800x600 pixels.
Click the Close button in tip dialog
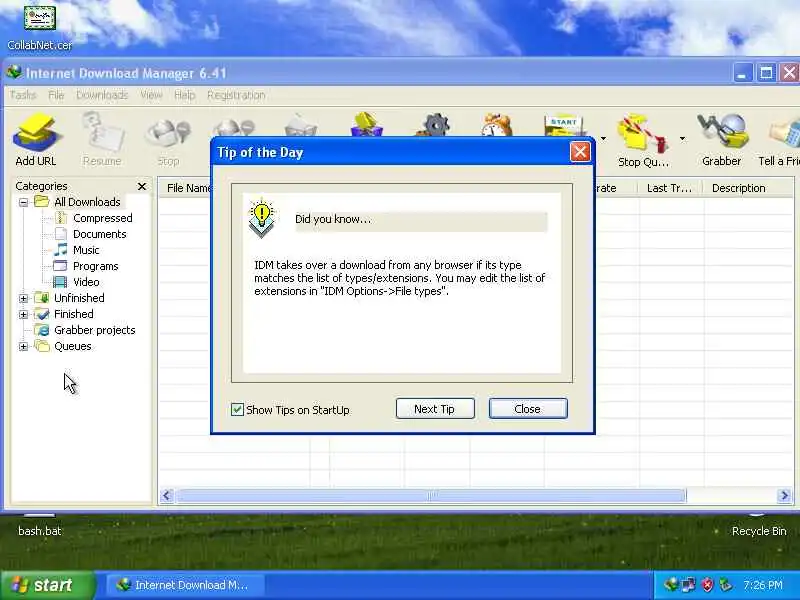[x=528, y=409]
